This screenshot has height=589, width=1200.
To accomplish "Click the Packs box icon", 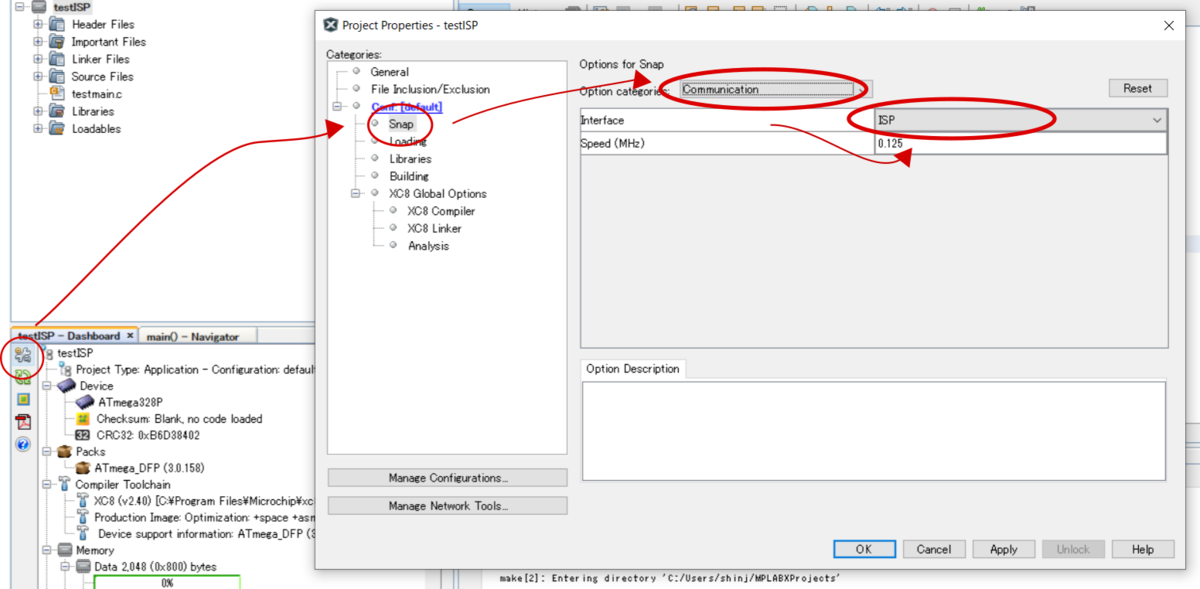I will [x=66, y=452].
